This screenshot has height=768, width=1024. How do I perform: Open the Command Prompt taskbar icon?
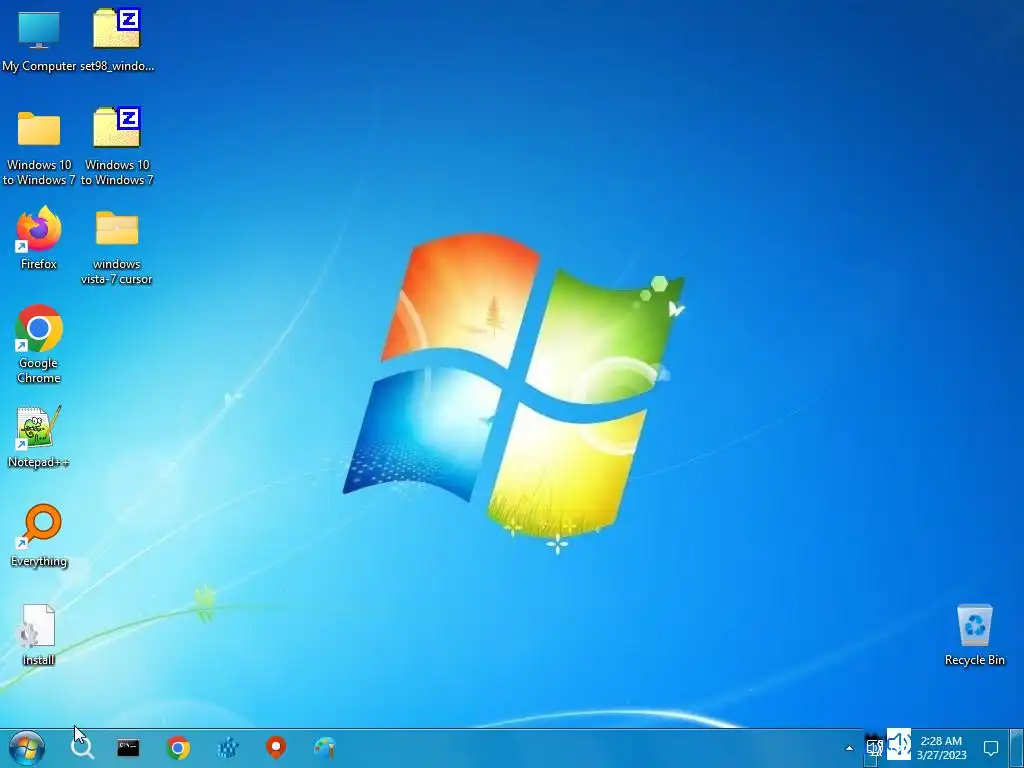click(x=128, y=748)
